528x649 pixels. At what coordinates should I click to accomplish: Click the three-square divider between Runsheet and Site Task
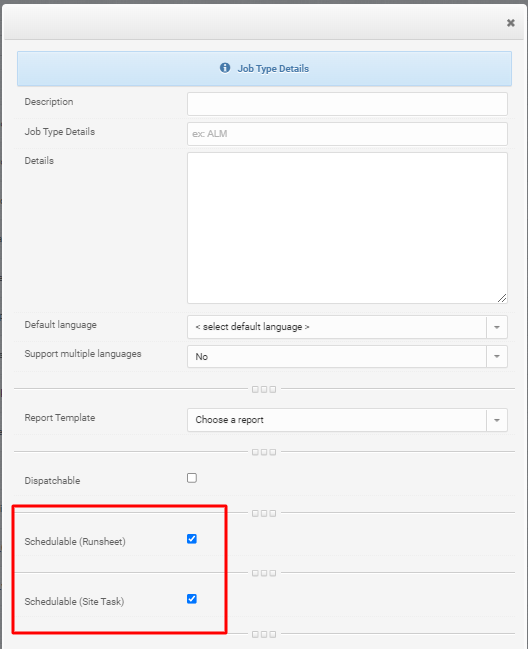tap(264, 573)
